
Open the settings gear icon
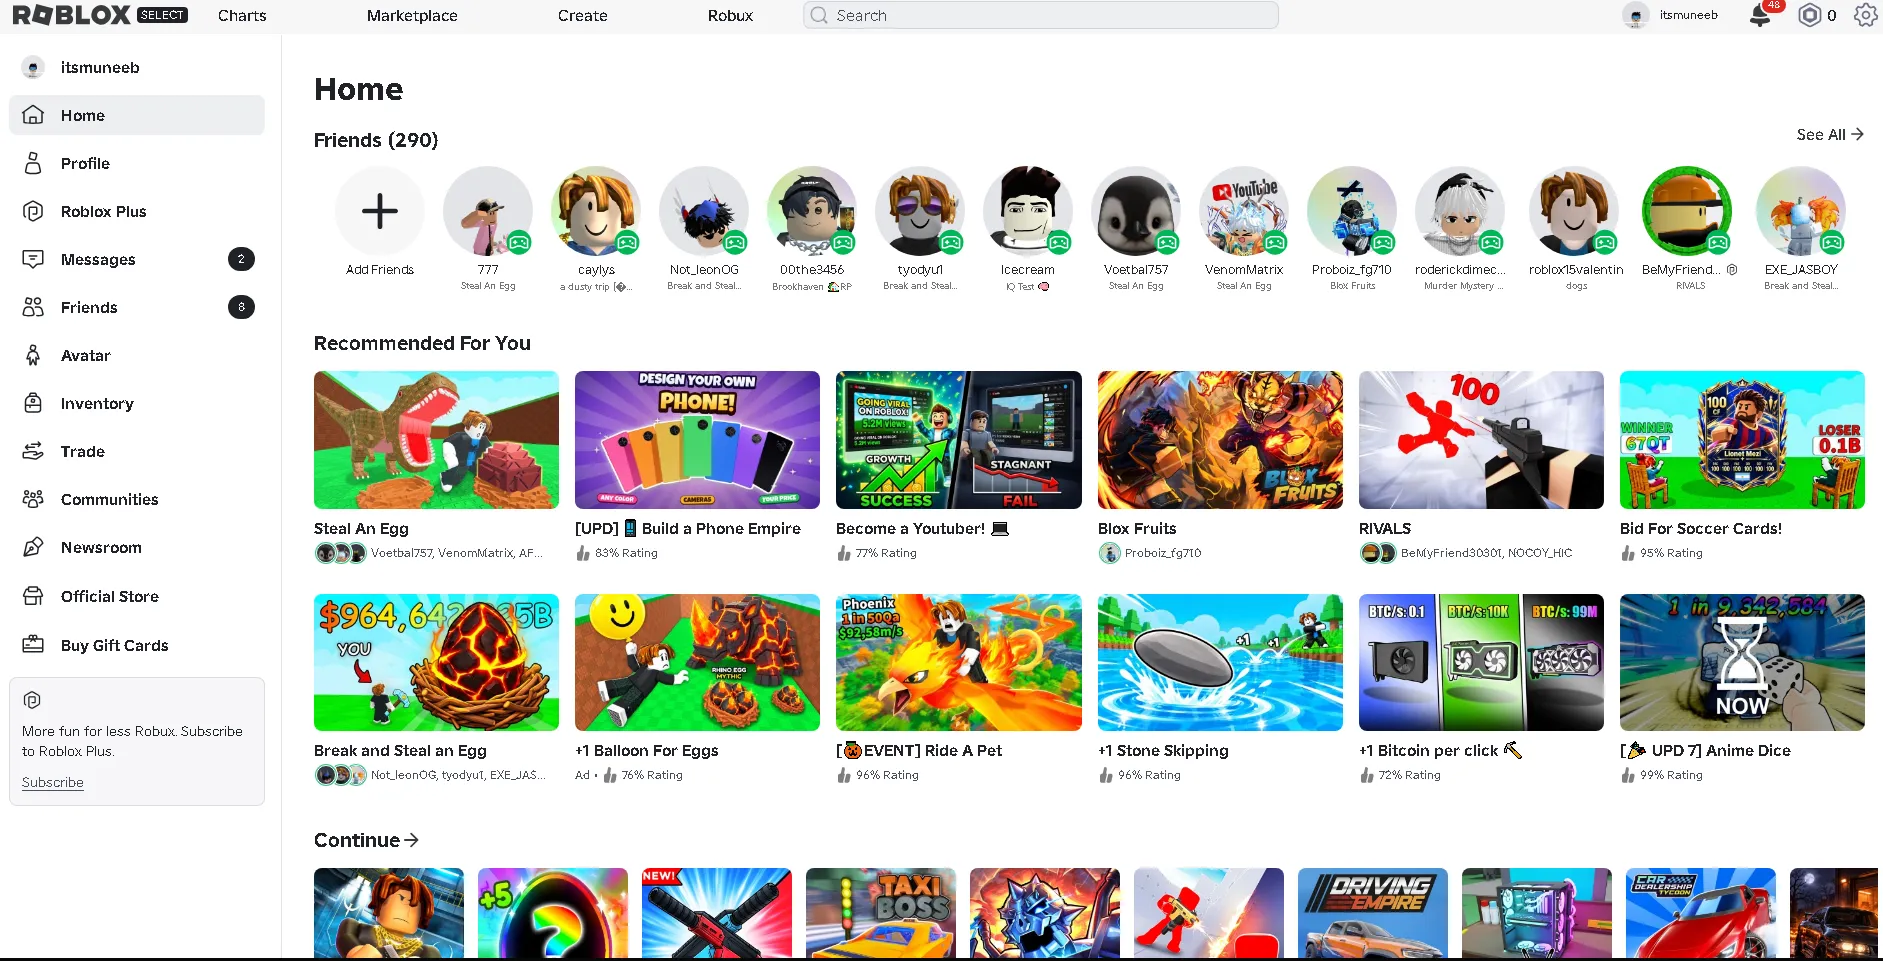(1865, 15)
